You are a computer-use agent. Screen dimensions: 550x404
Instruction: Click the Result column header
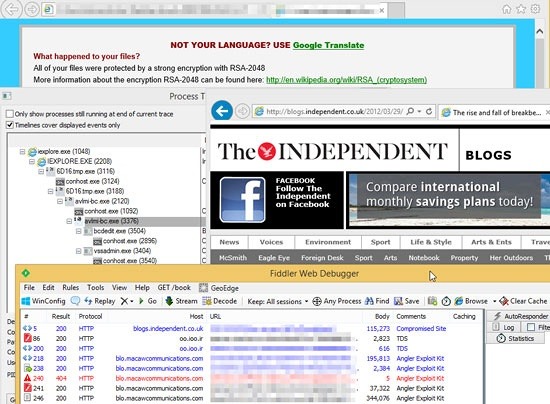pos(61,316)
